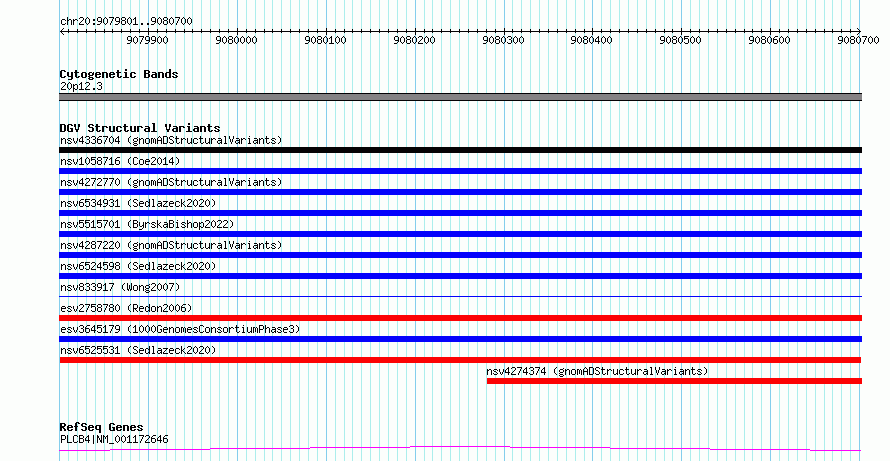This screenshot has height=461, width=890.
Task: Open the DGV Structural Variants track heading
Action: 140,128
